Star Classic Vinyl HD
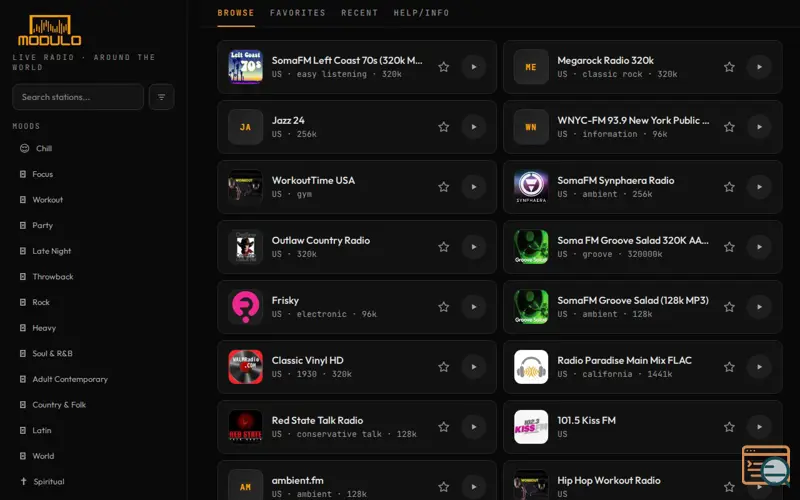The height and width of the screenshot is (500, 800). [444, 367]
